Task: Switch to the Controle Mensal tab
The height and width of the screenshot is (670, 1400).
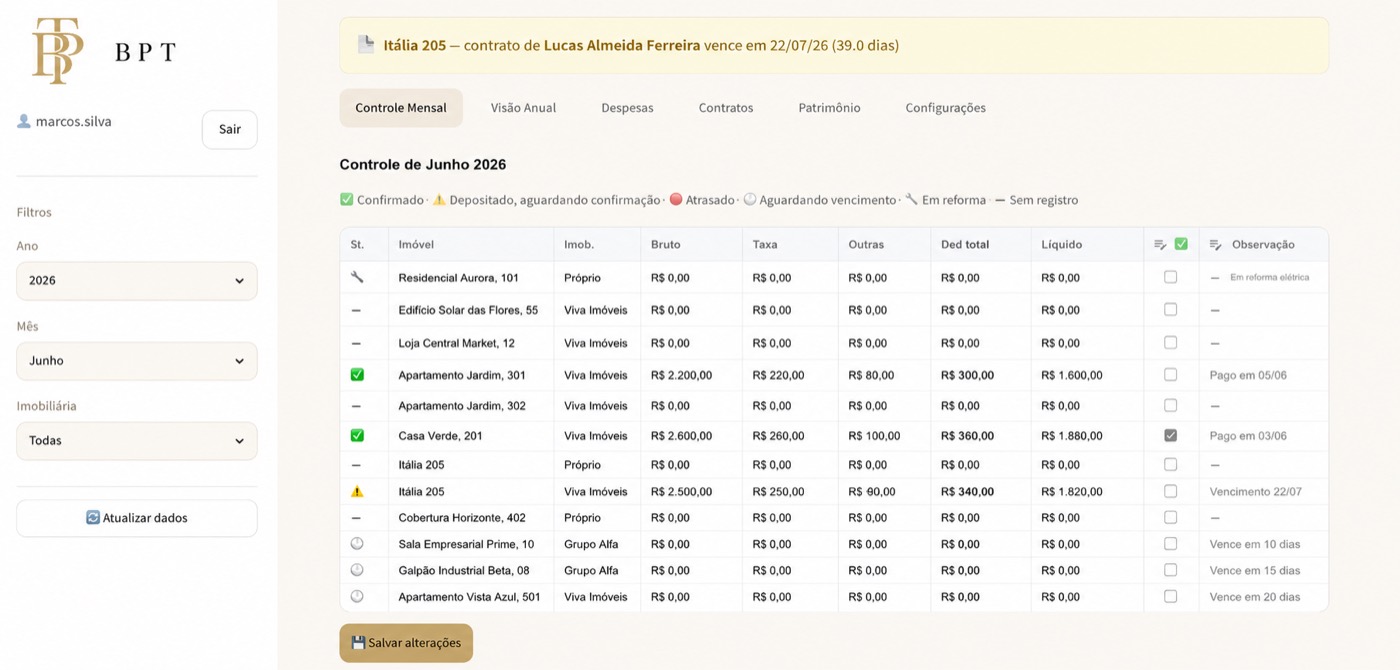Action: pyautogui.click(x=401, y=108)
